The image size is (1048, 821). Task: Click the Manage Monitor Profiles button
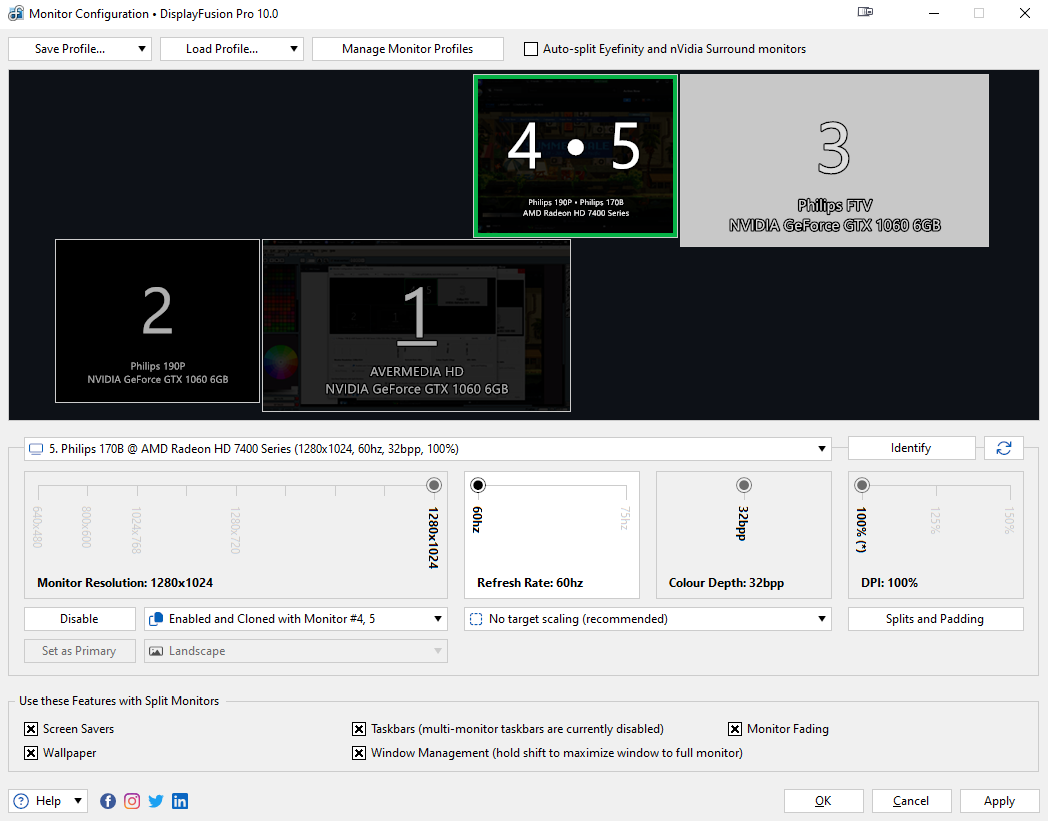coord(407,49)
